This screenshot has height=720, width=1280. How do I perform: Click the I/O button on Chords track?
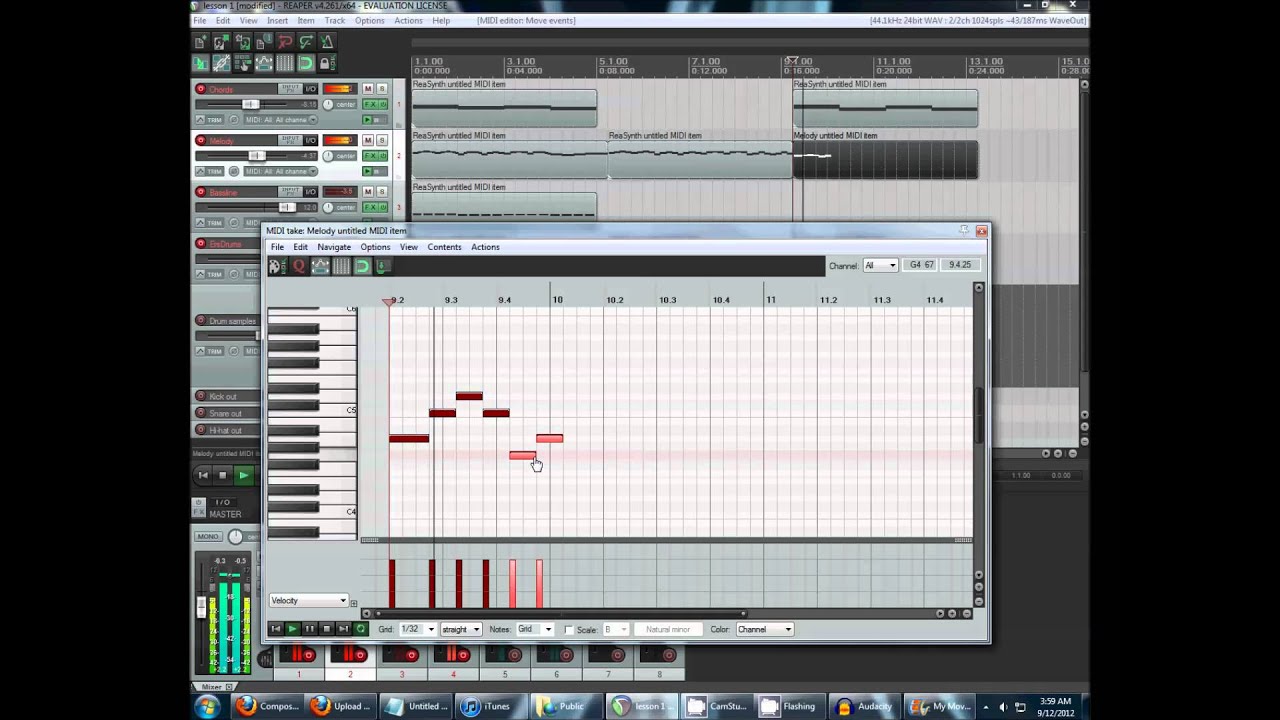point(310,89)
